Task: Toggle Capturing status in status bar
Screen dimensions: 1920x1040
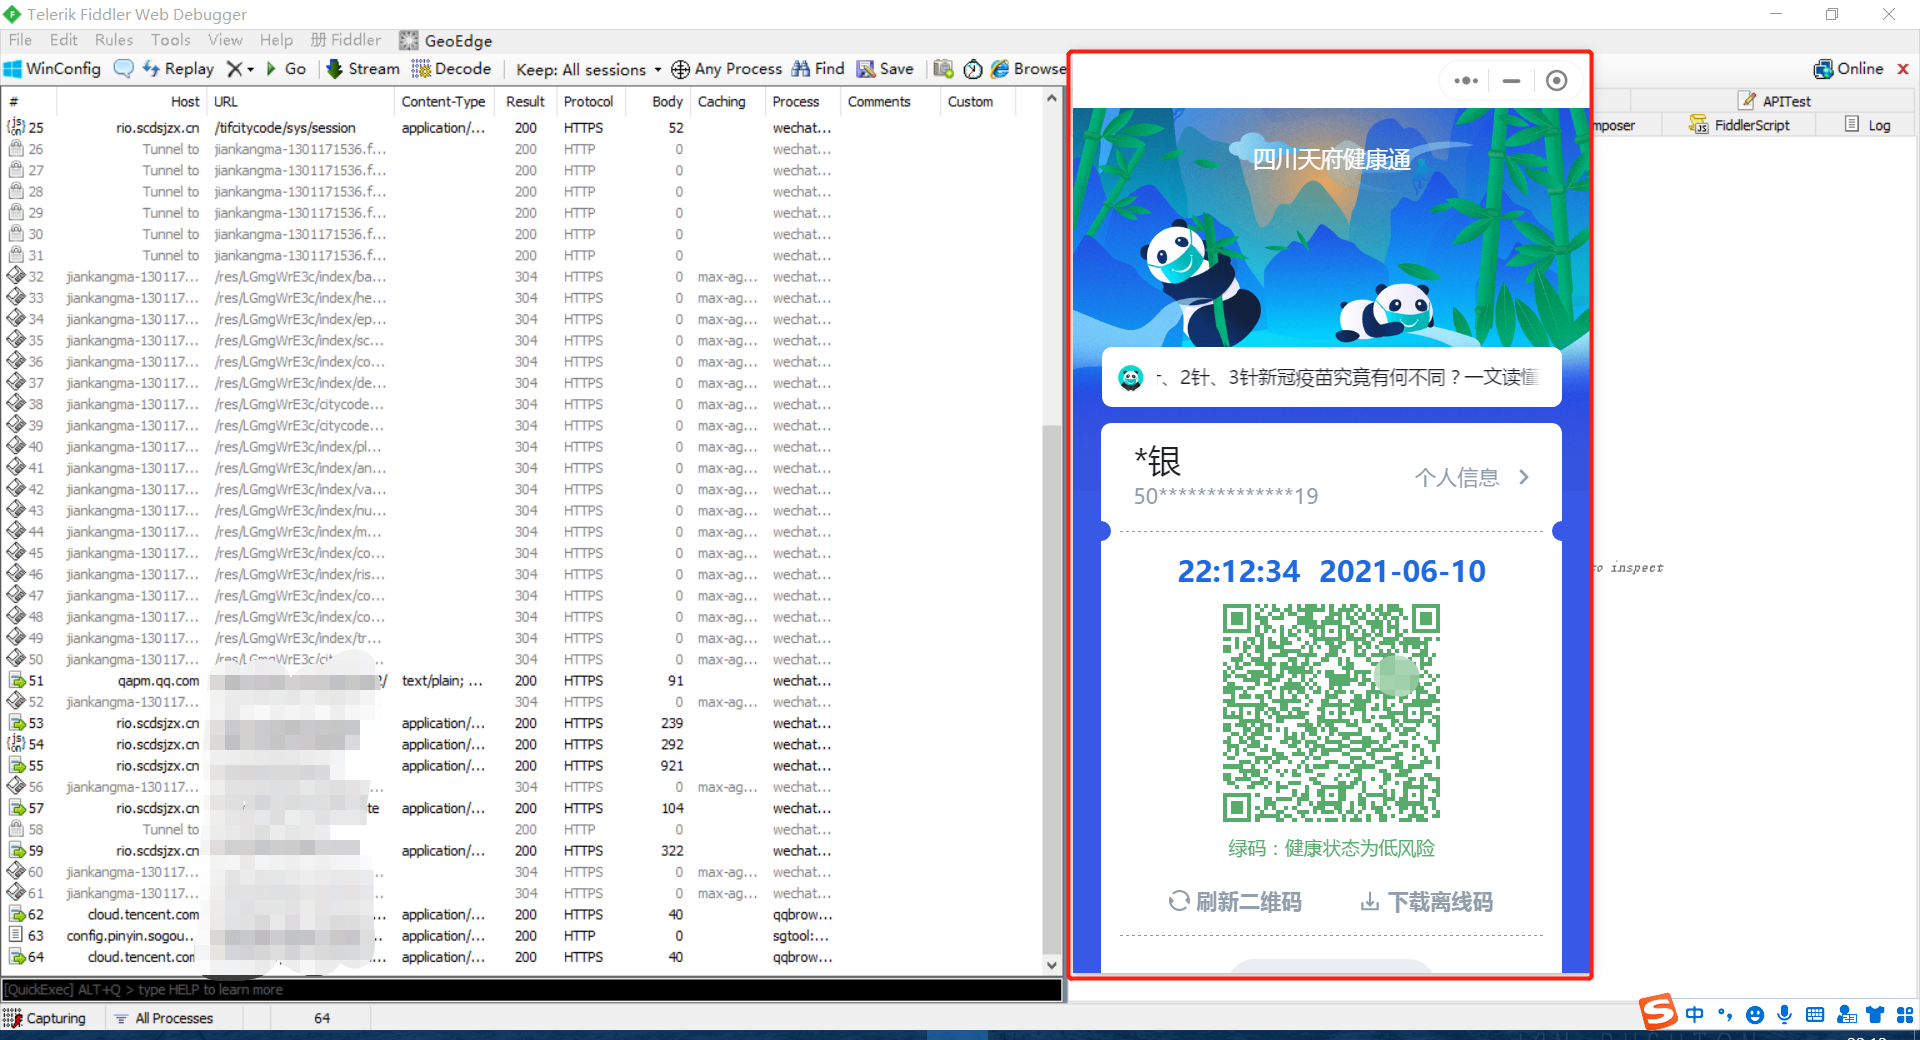Action: click(x=45, y=1018)
